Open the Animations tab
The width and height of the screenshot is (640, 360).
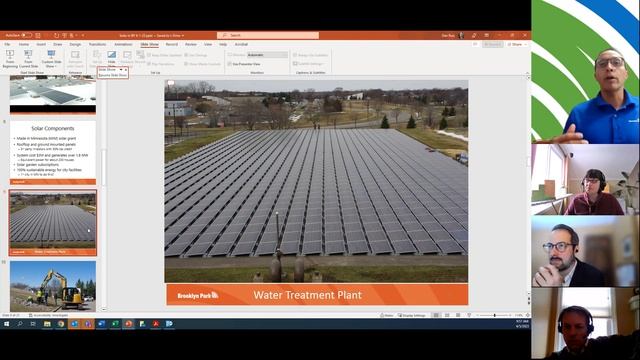[x=123, y=44]
